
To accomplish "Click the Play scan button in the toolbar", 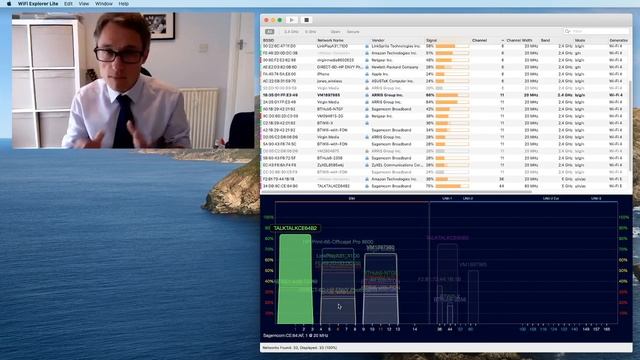I will 291,20.
